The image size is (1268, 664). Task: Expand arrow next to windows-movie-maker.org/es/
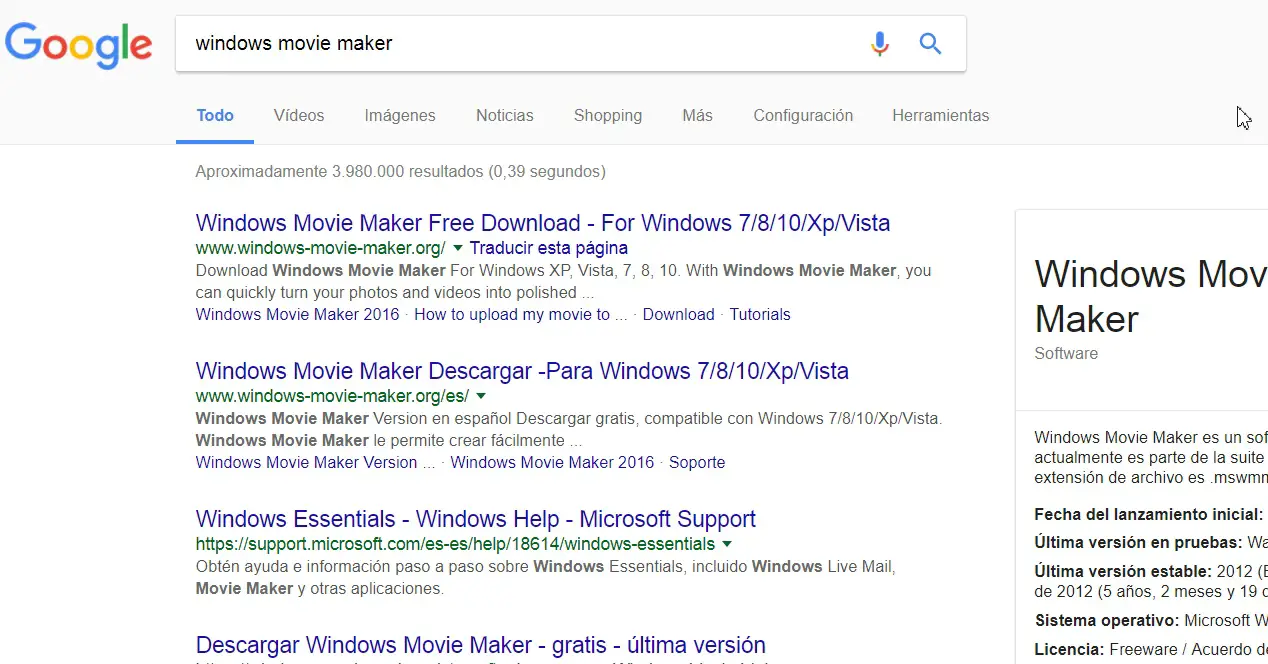480,396
